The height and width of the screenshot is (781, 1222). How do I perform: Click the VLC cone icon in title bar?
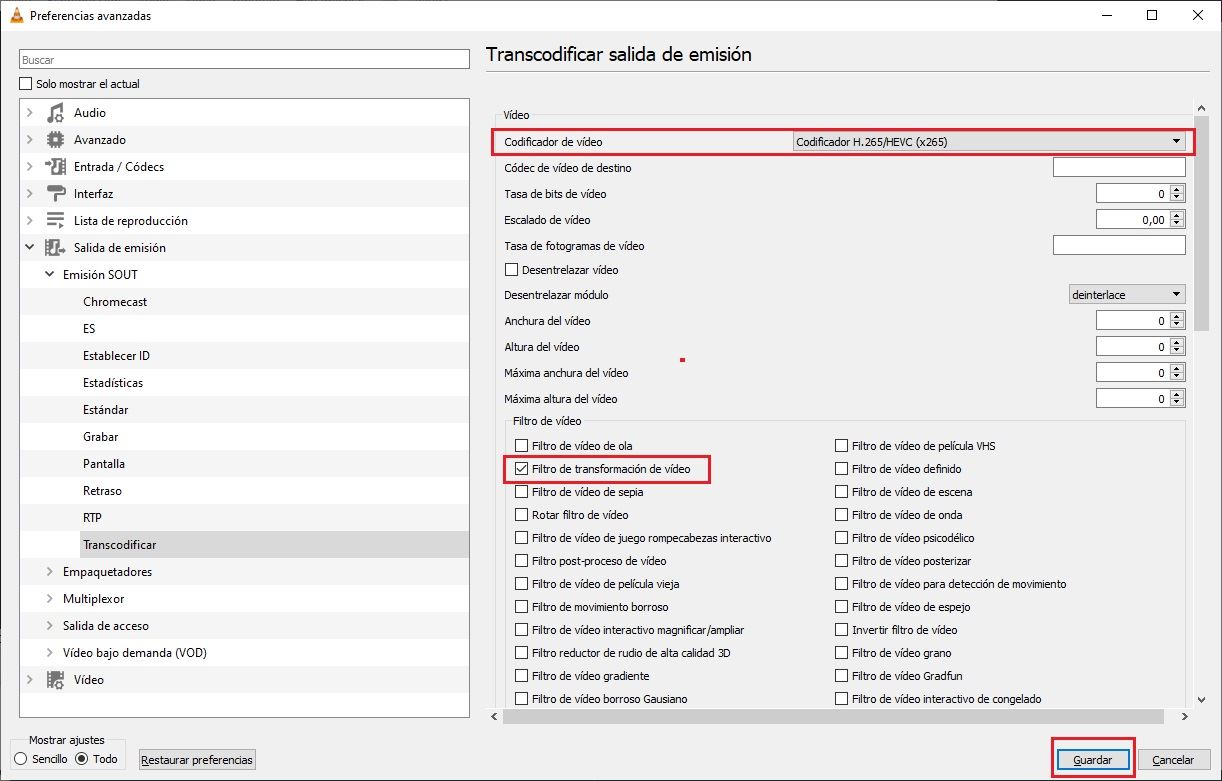tap(15, 15)
